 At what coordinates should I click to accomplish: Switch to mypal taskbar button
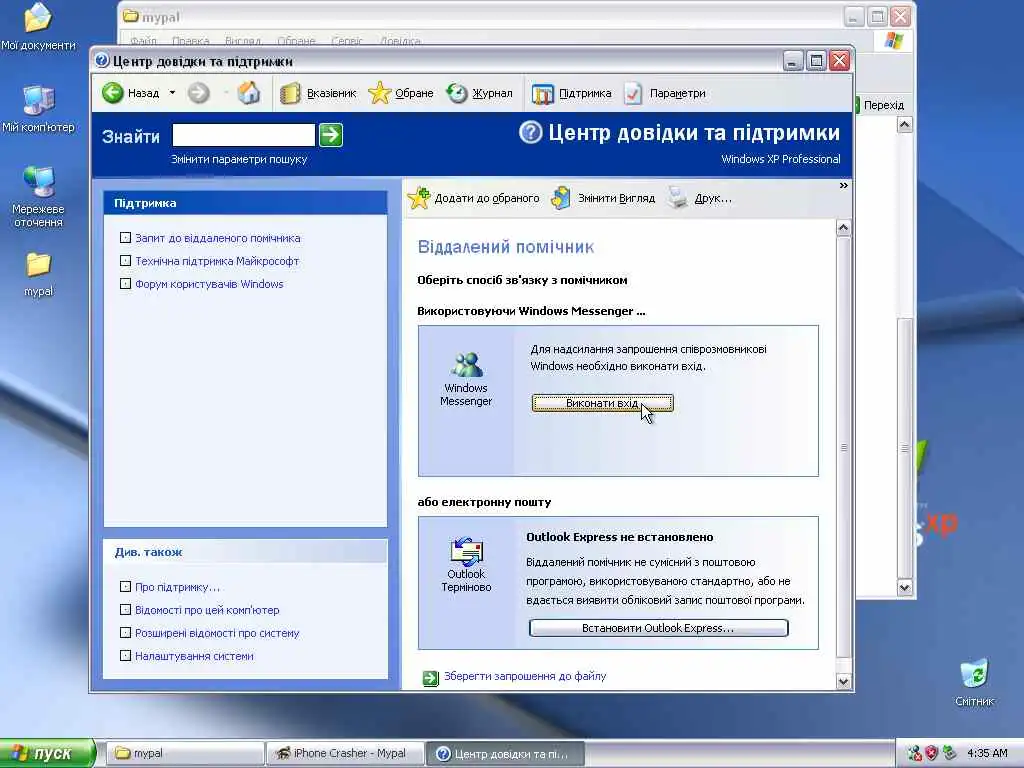pyautogui.click(x=184, y=753)
